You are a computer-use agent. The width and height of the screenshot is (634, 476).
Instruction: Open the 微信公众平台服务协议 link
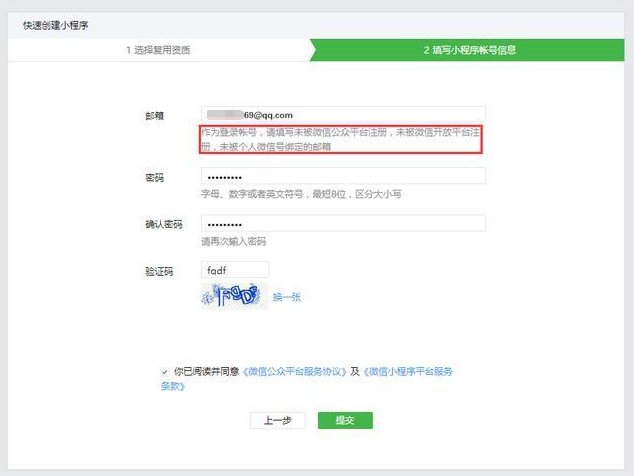tap(294, 372)
